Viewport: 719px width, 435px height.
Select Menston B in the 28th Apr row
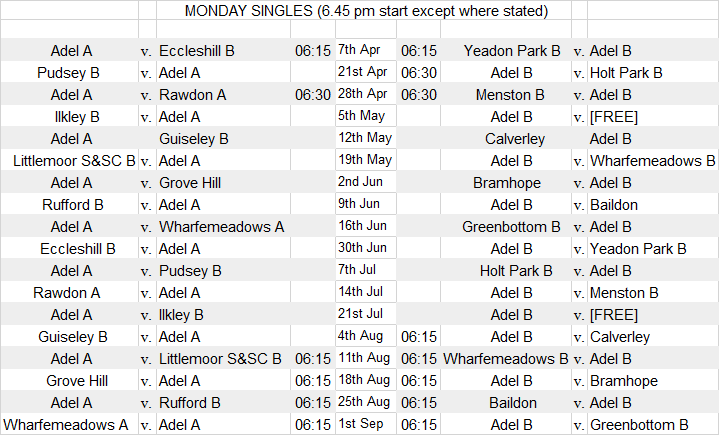pyautogui.click(x=512, y=95)
